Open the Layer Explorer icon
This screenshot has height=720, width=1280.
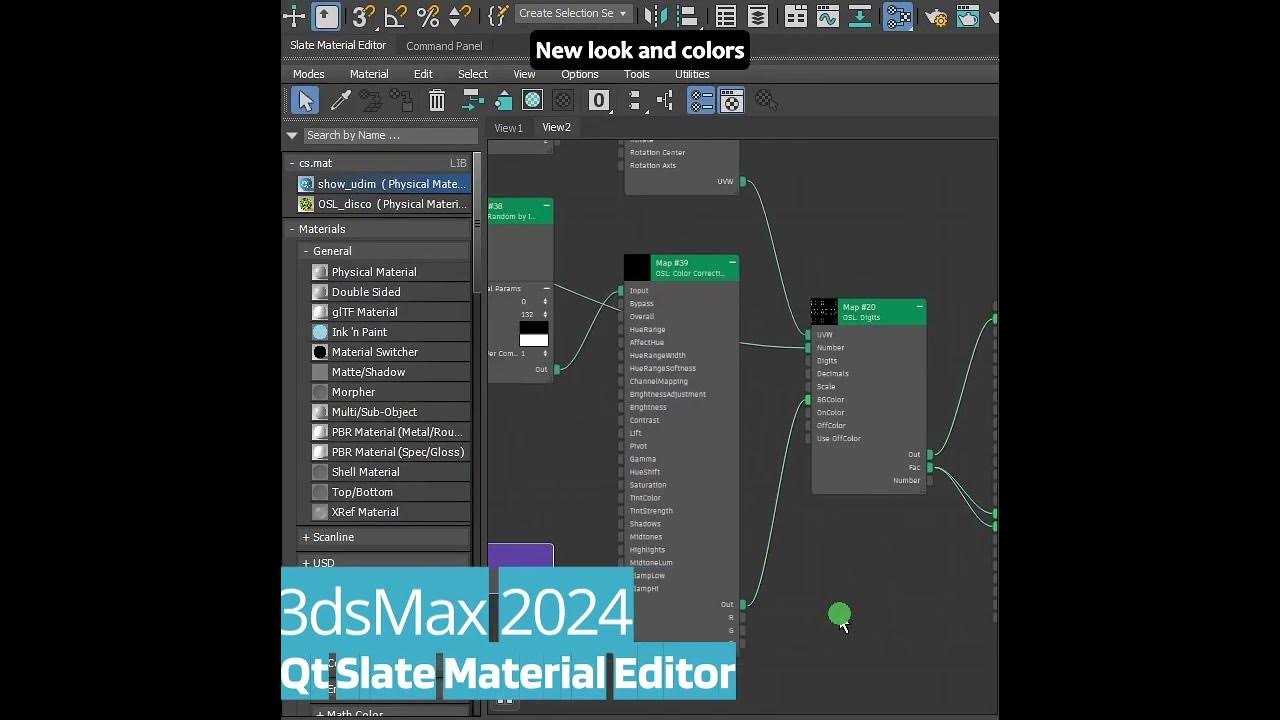point(758,15)
